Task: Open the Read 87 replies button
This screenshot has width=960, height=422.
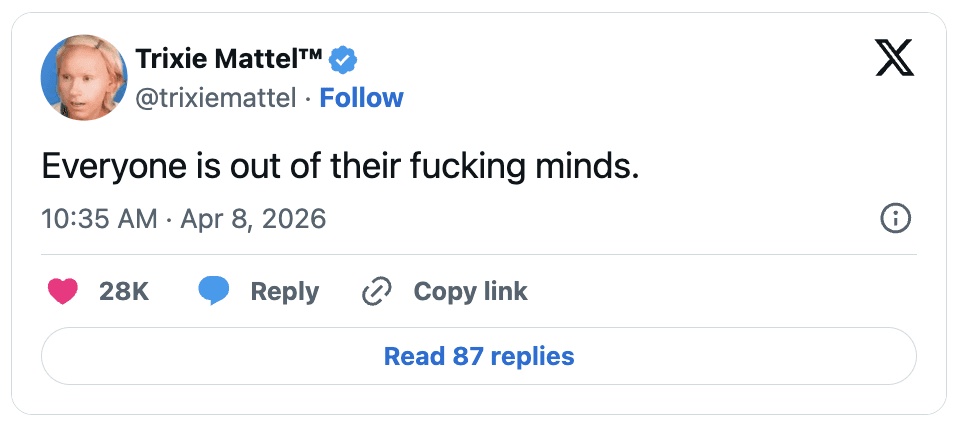Action: [479, 356]
